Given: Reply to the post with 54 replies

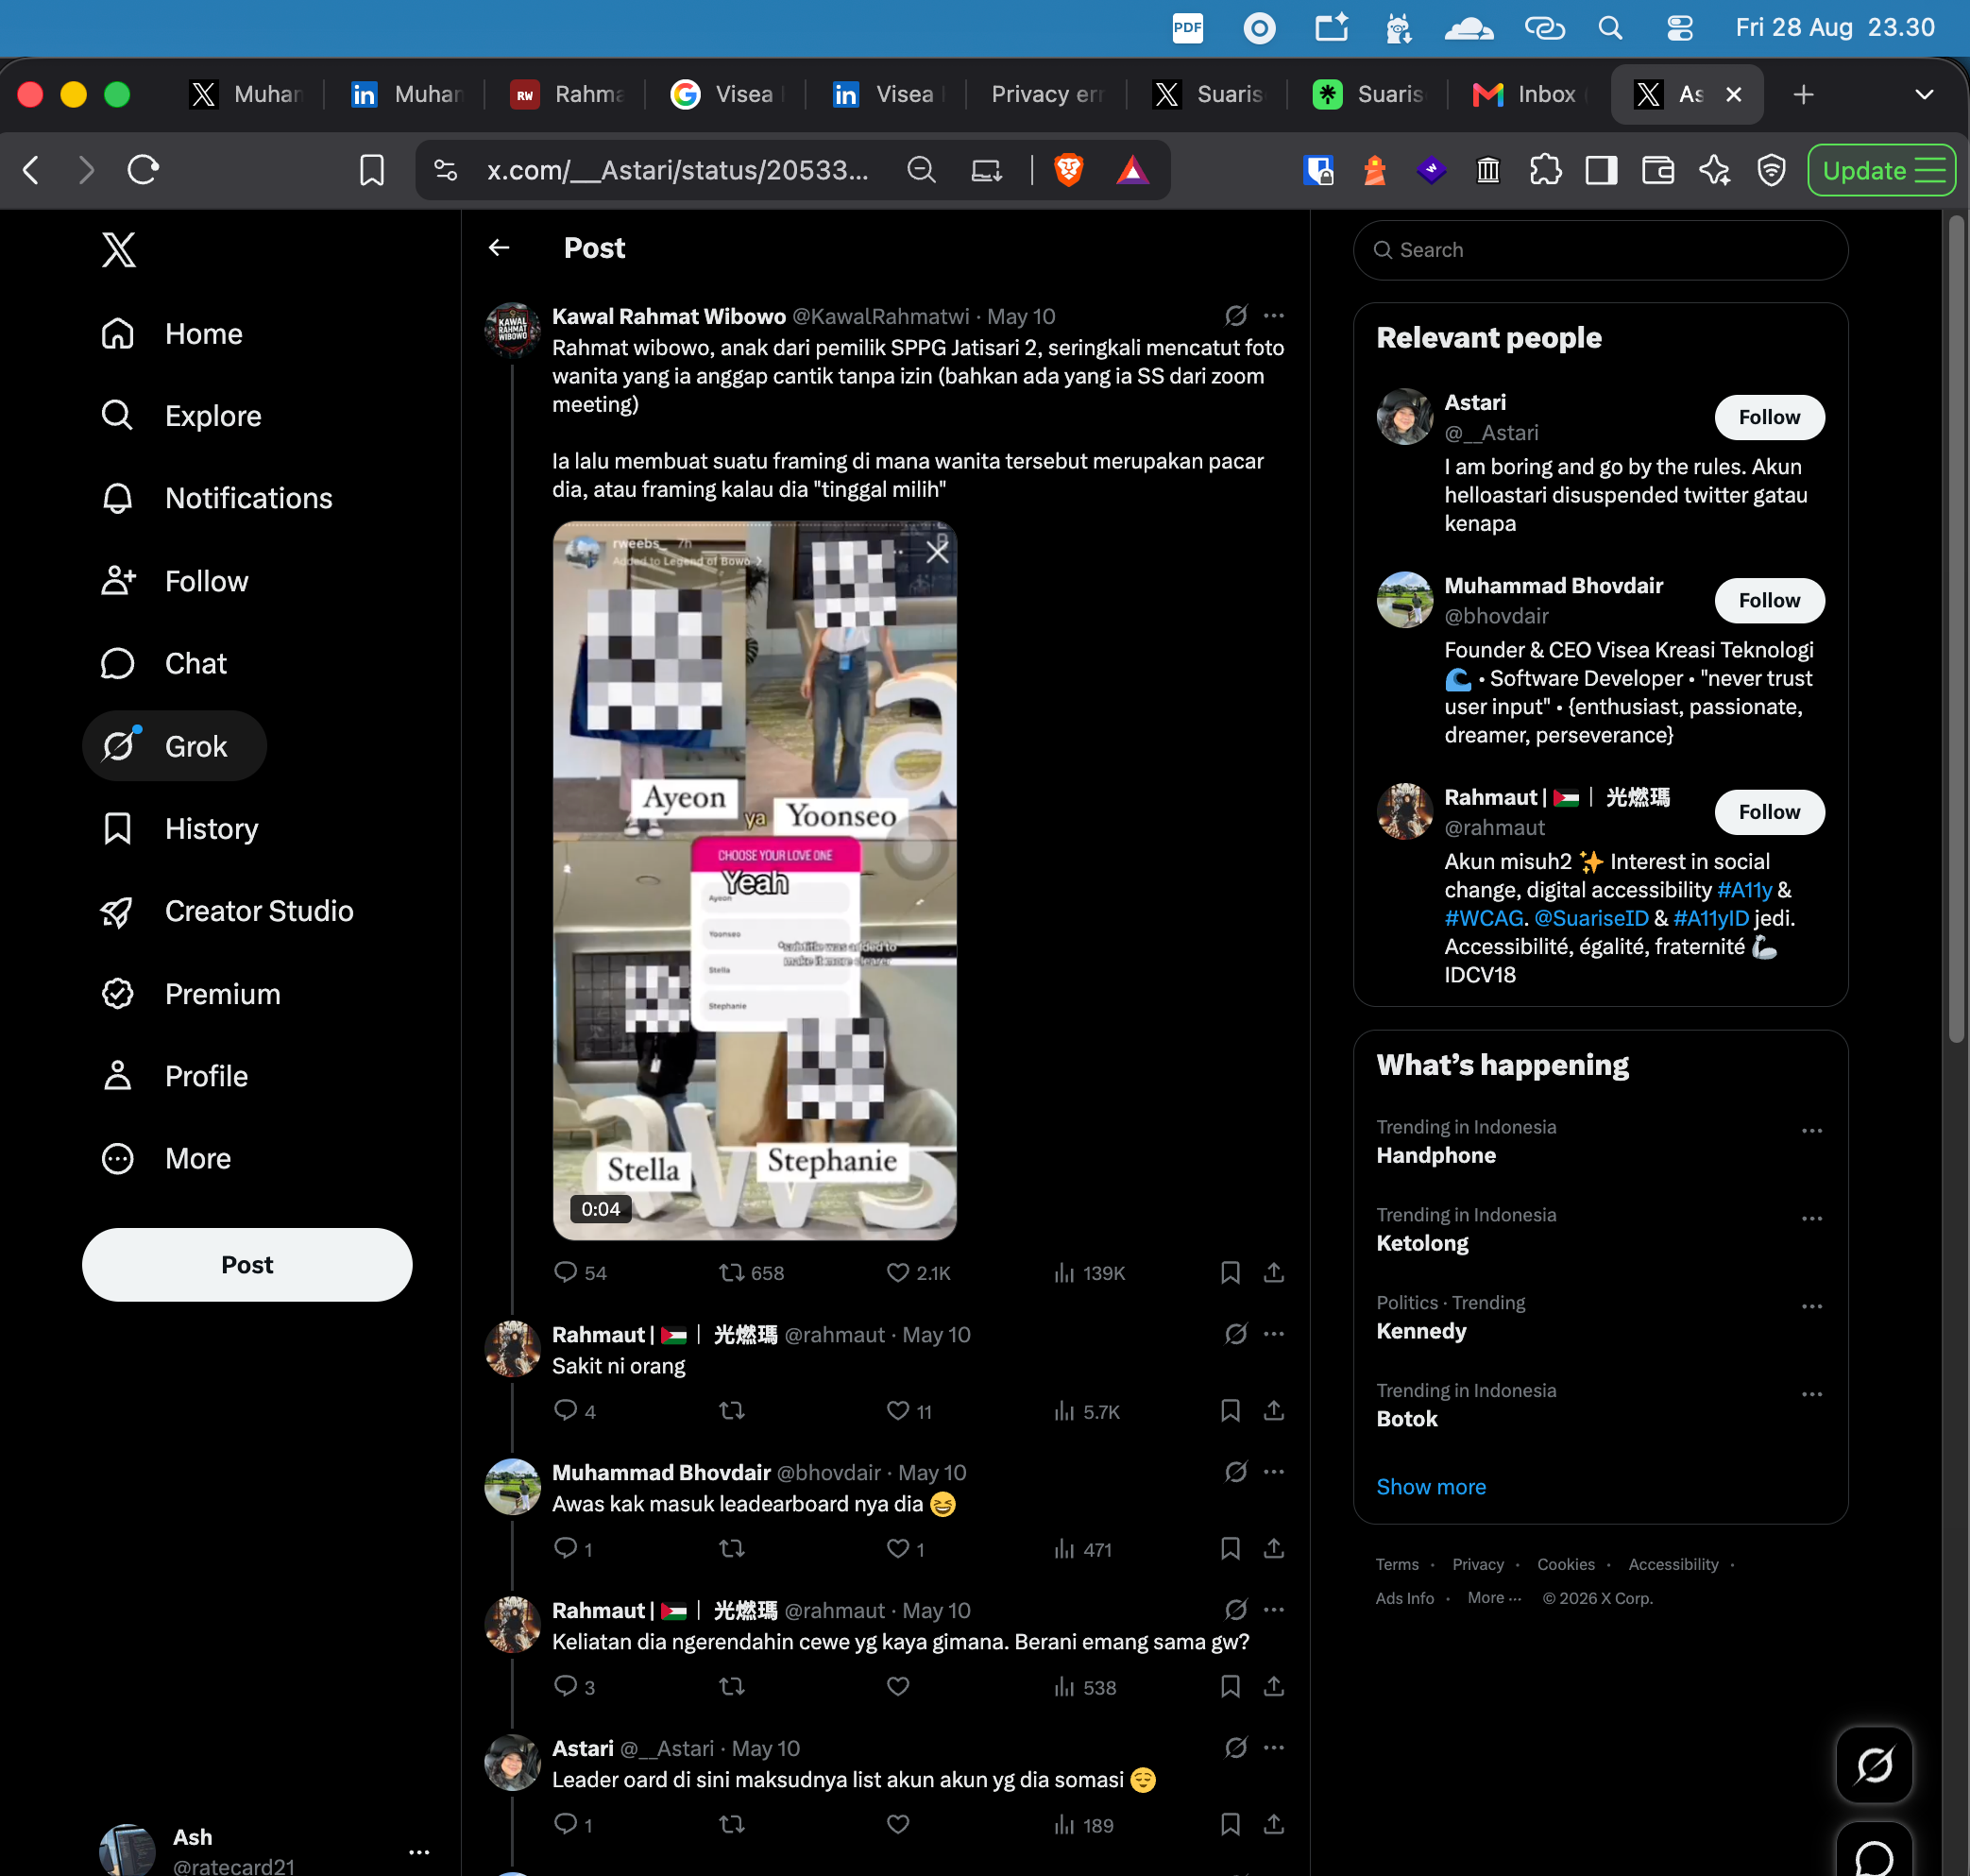Looking at the screenshot, I should tap(580, 1272).
